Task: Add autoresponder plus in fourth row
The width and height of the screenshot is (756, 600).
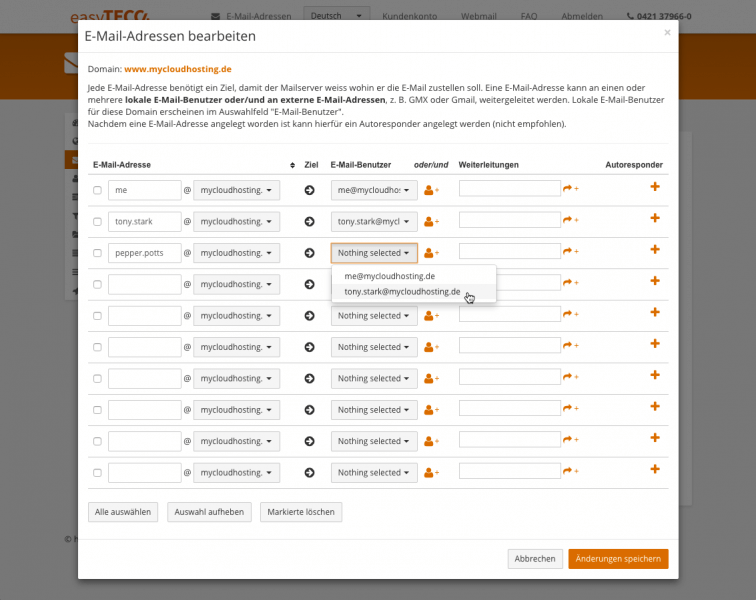Action: [x=655, y=281]
